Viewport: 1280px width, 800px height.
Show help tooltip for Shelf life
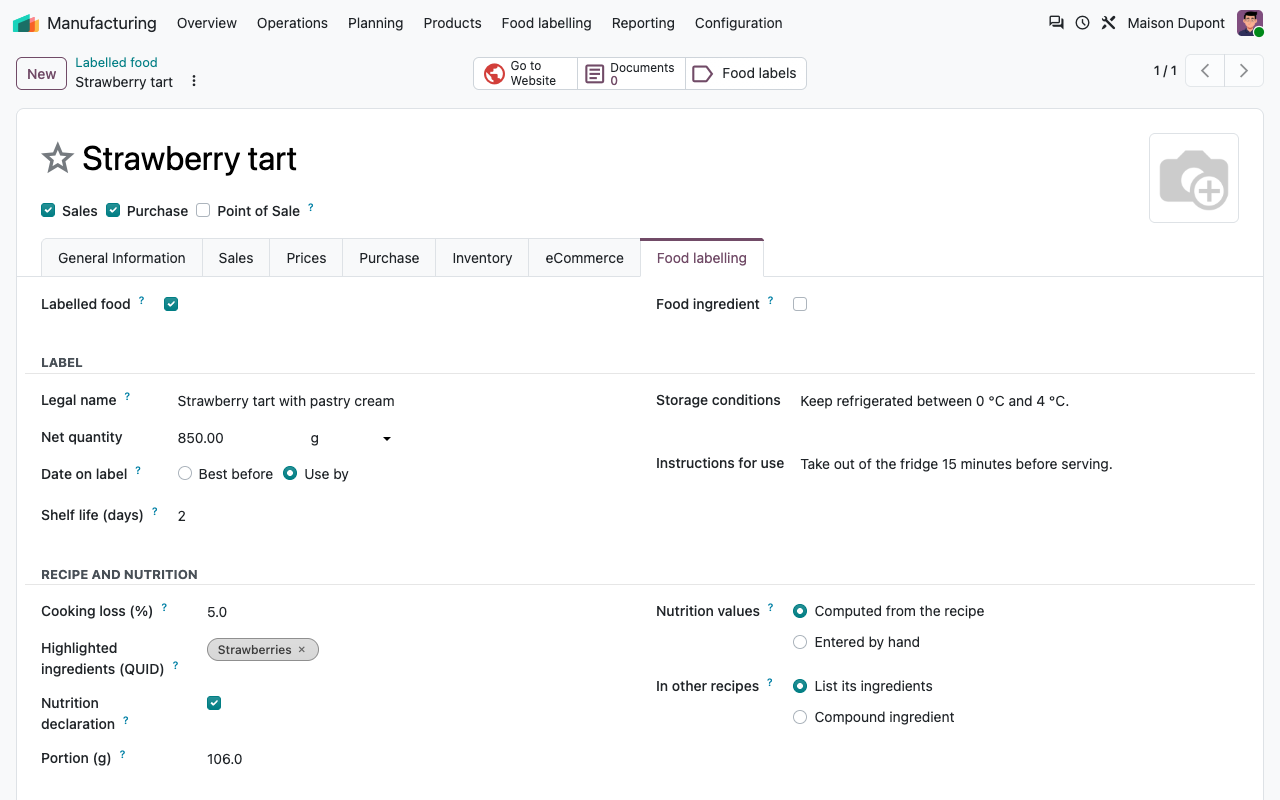pyautogui.click(x=155, y=511)
